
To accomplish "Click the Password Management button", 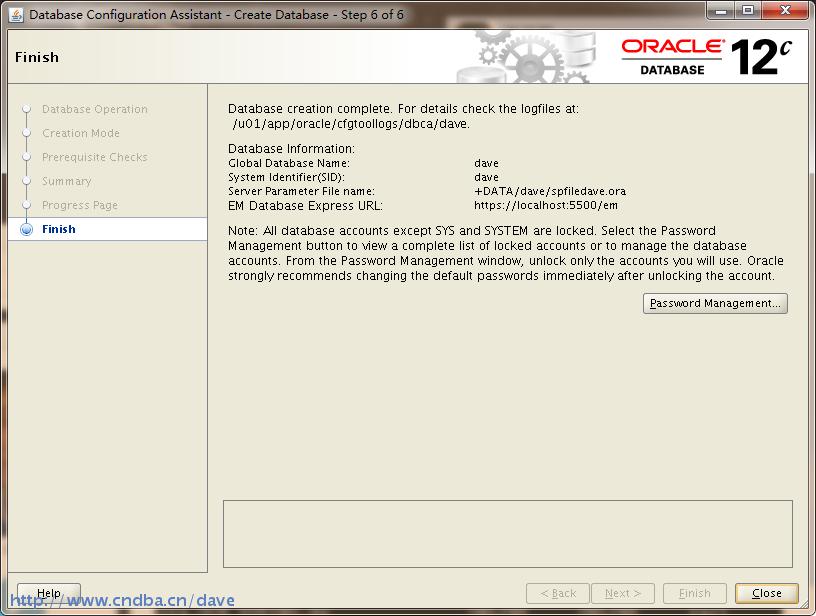I will (715, 303).
